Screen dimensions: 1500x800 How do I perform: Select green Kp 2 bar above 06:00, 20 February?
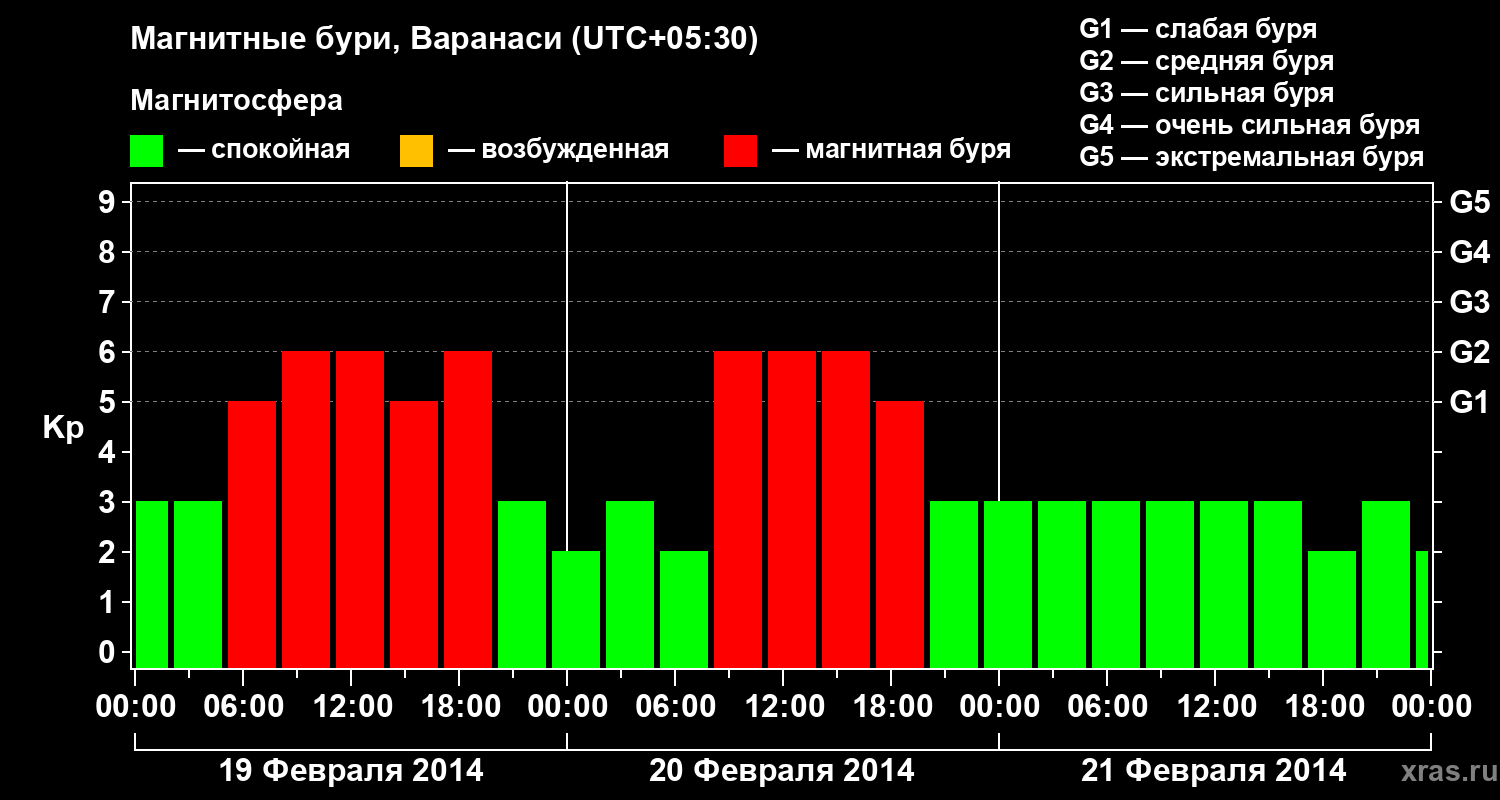point(684,610)
